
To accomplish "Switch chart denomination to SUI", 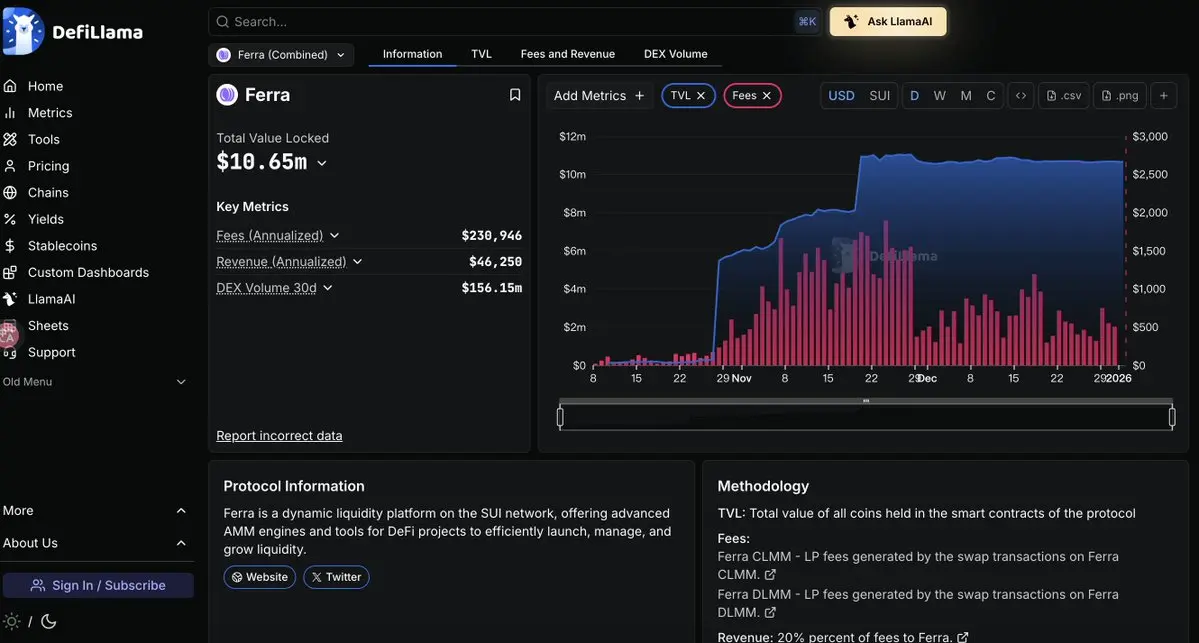I will coord(879,96).
